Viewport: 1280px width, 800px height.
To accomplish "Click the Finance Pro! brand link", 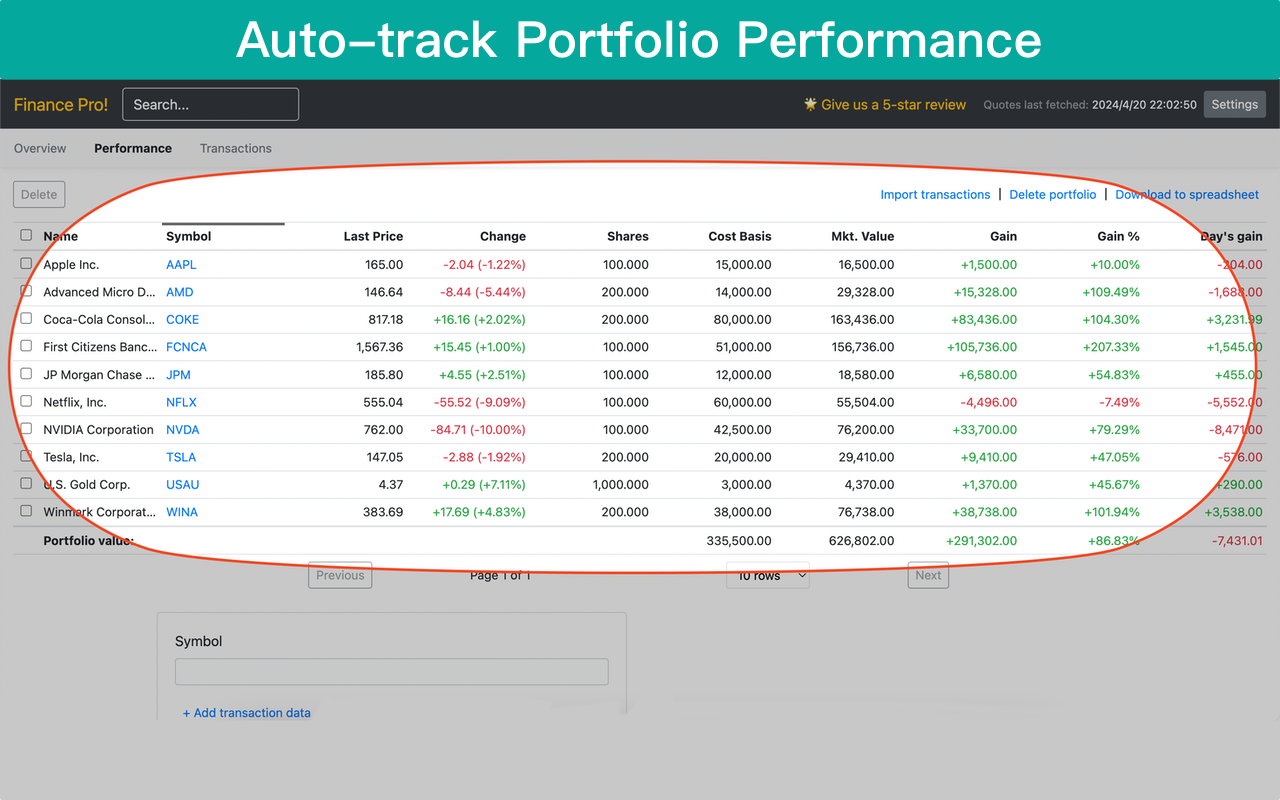I will 61,104.
